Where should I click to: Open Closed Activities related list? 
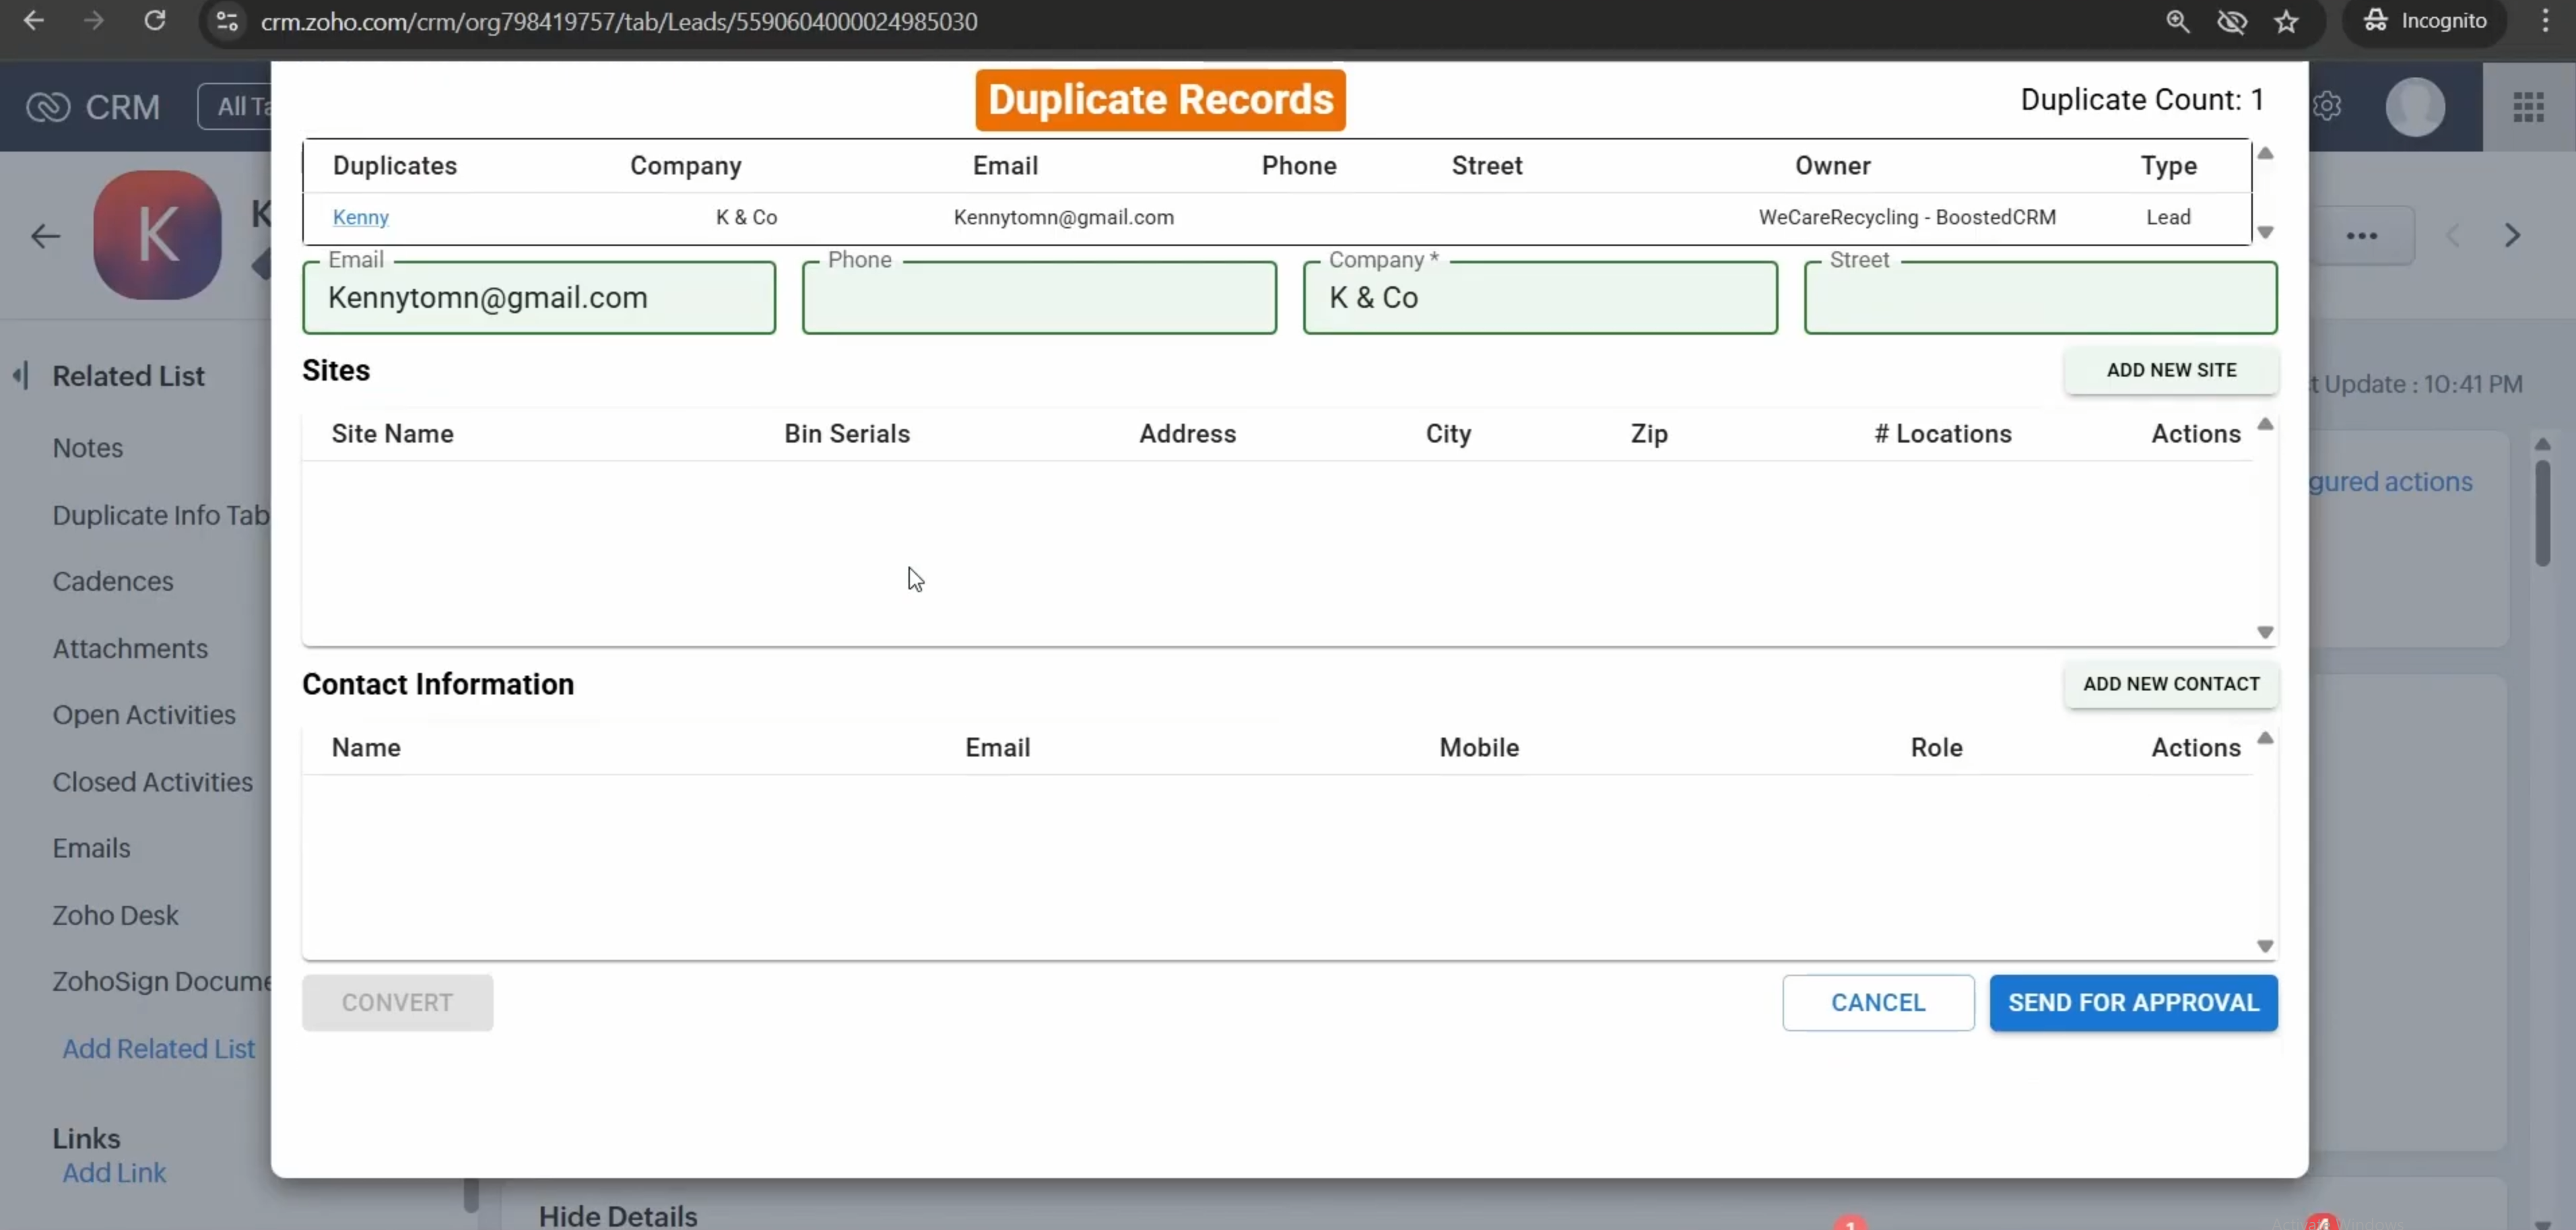(x=153, y=782)
